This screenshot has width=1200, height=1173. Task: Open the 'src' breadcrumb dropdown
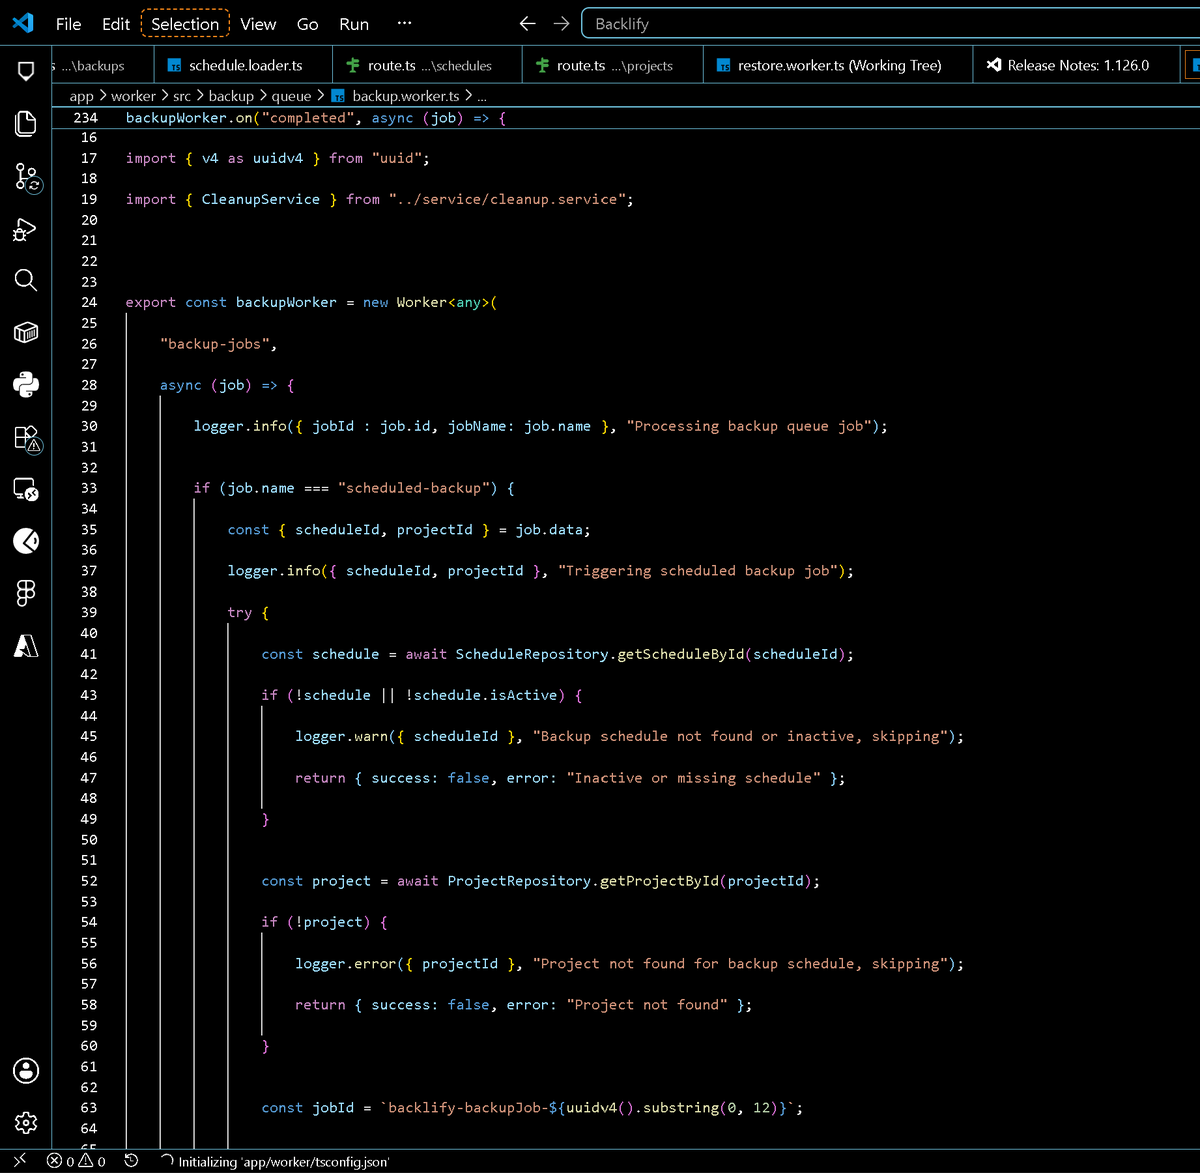pos(181,96)
